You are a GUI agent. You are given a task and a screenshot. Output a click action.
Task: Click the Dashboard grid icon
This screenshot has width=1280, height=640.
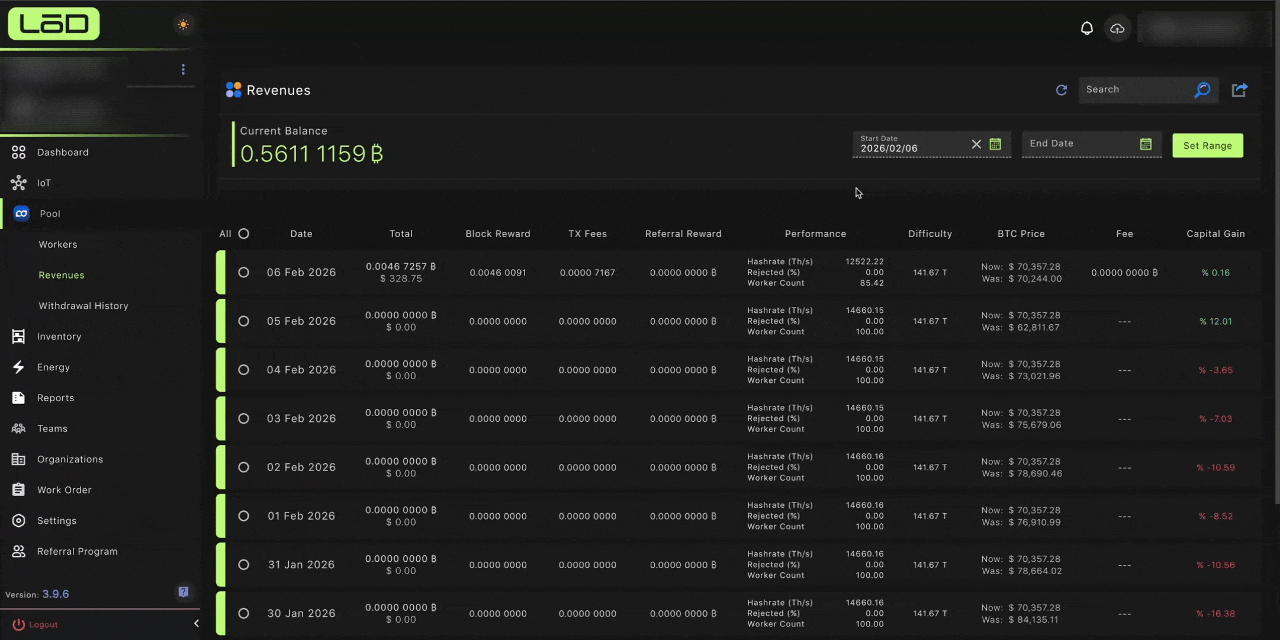click(18, 152)
